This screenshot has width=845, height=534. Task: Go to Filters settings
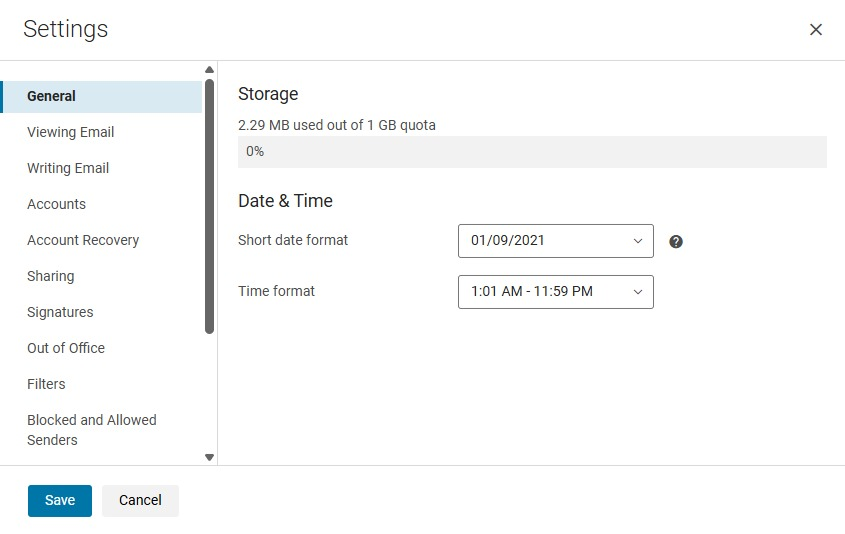tap(46, 384)
